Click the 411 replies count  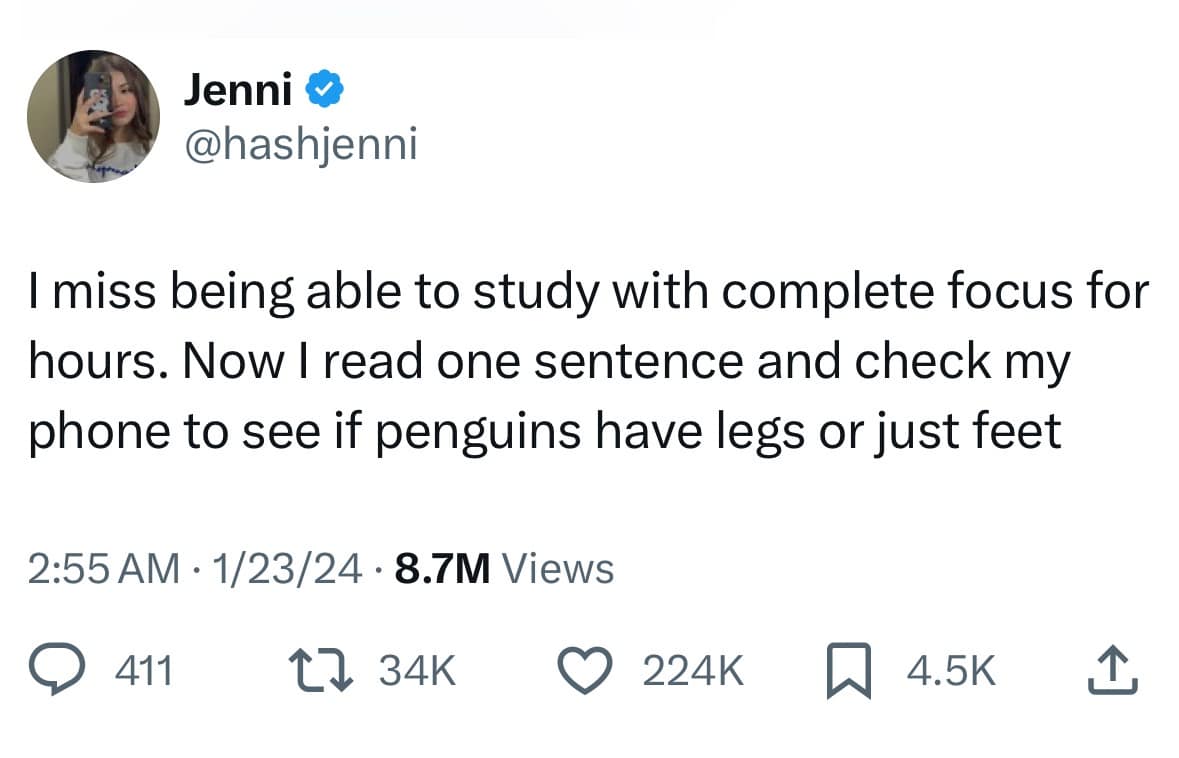coord(143,670)
